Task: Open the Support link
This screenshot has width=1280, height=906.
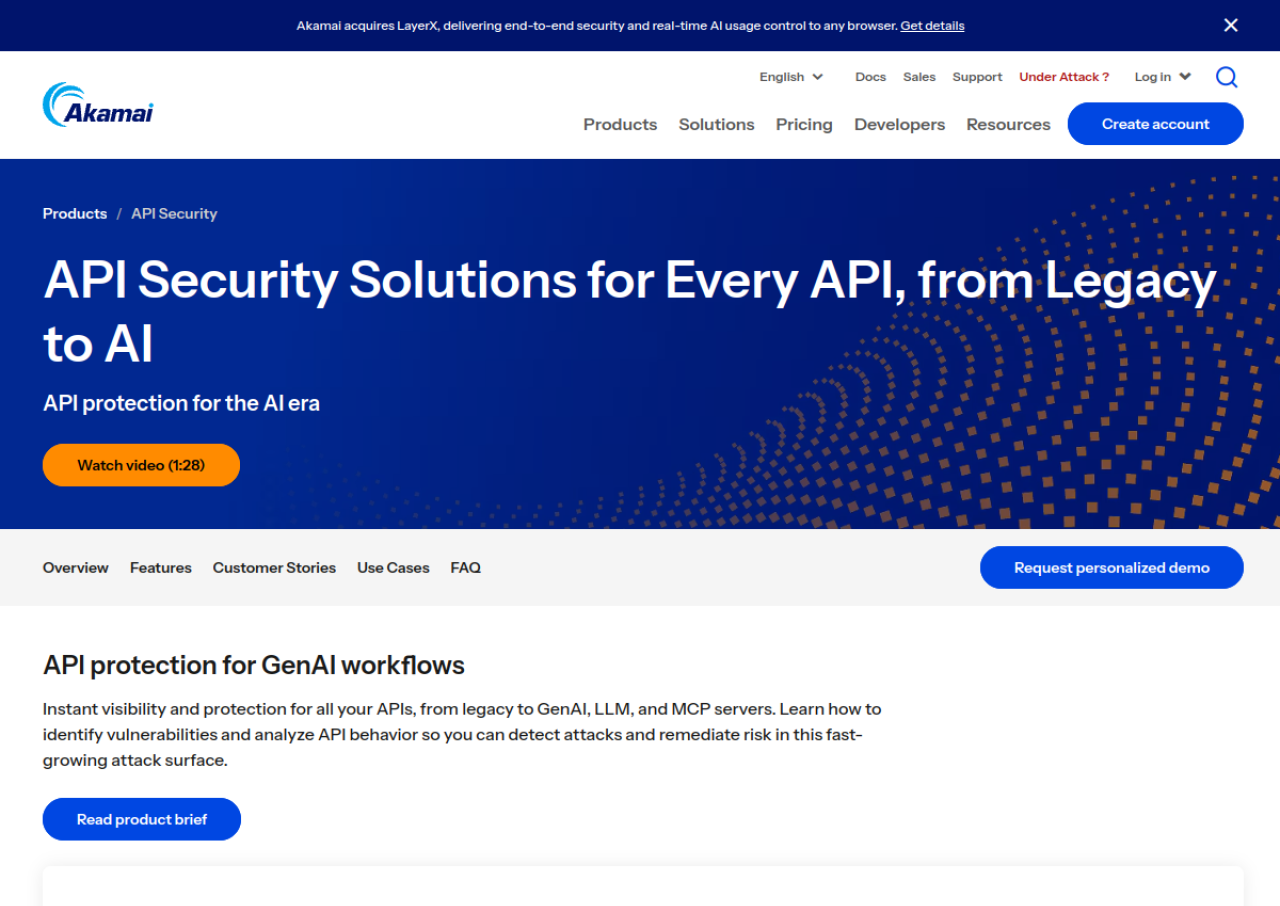Action: click(x=977, y=77)
